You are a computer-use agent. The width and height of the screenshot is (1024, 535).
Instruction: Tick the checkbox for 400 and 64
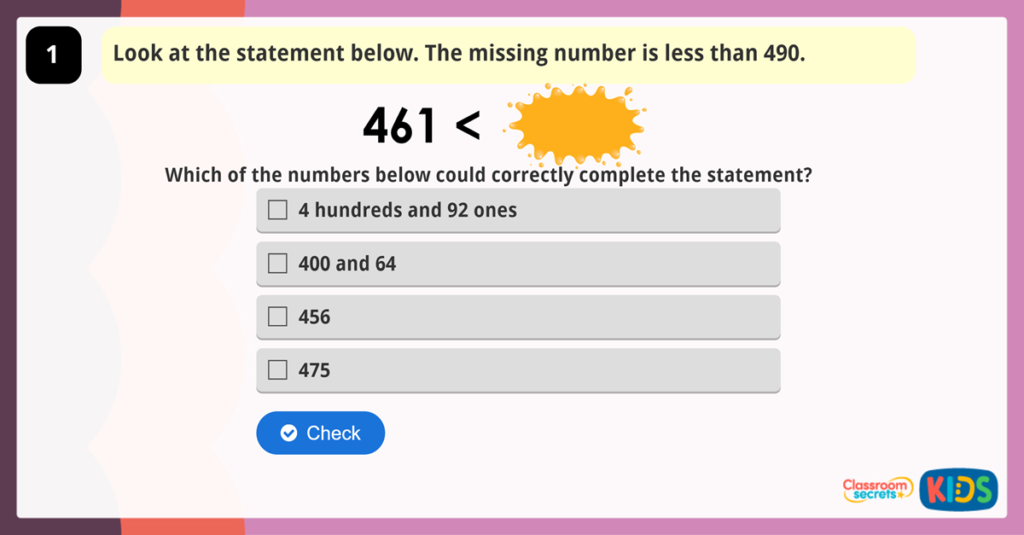point(278,264)
